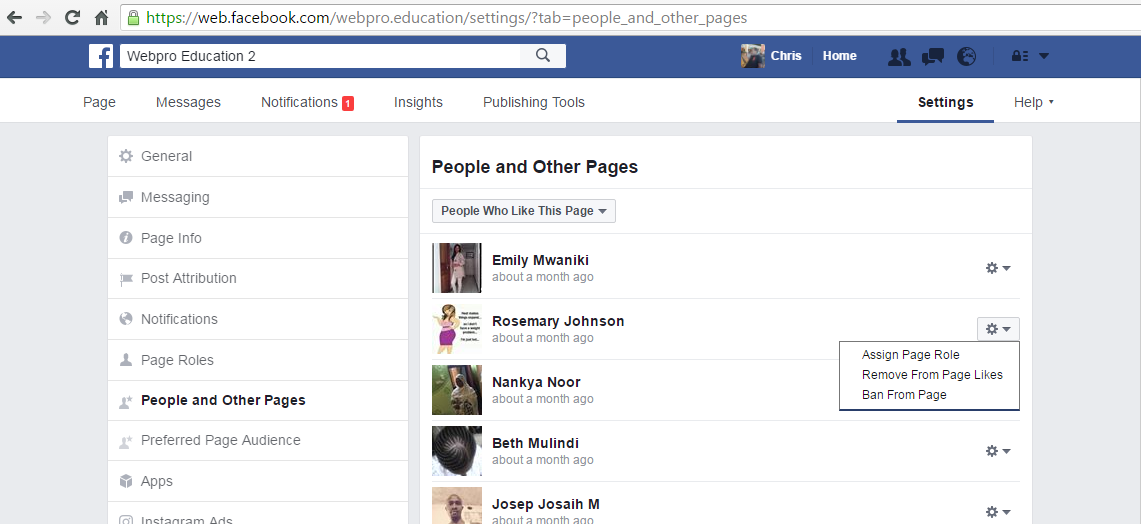Select Remove From Page Likes
This screenshot has width=1141, height=524.
932,375
